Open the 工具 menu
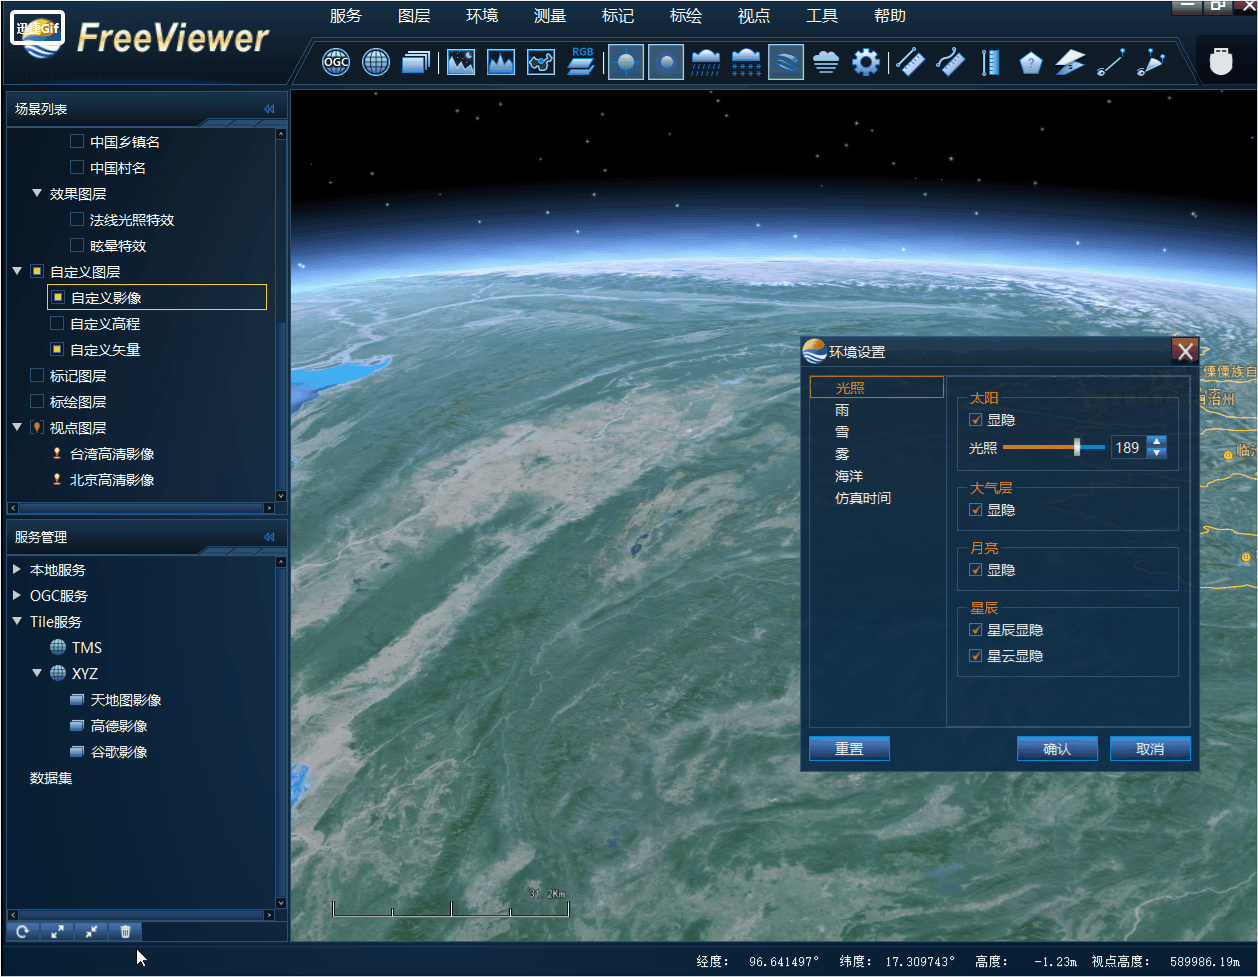 [822, 16]
